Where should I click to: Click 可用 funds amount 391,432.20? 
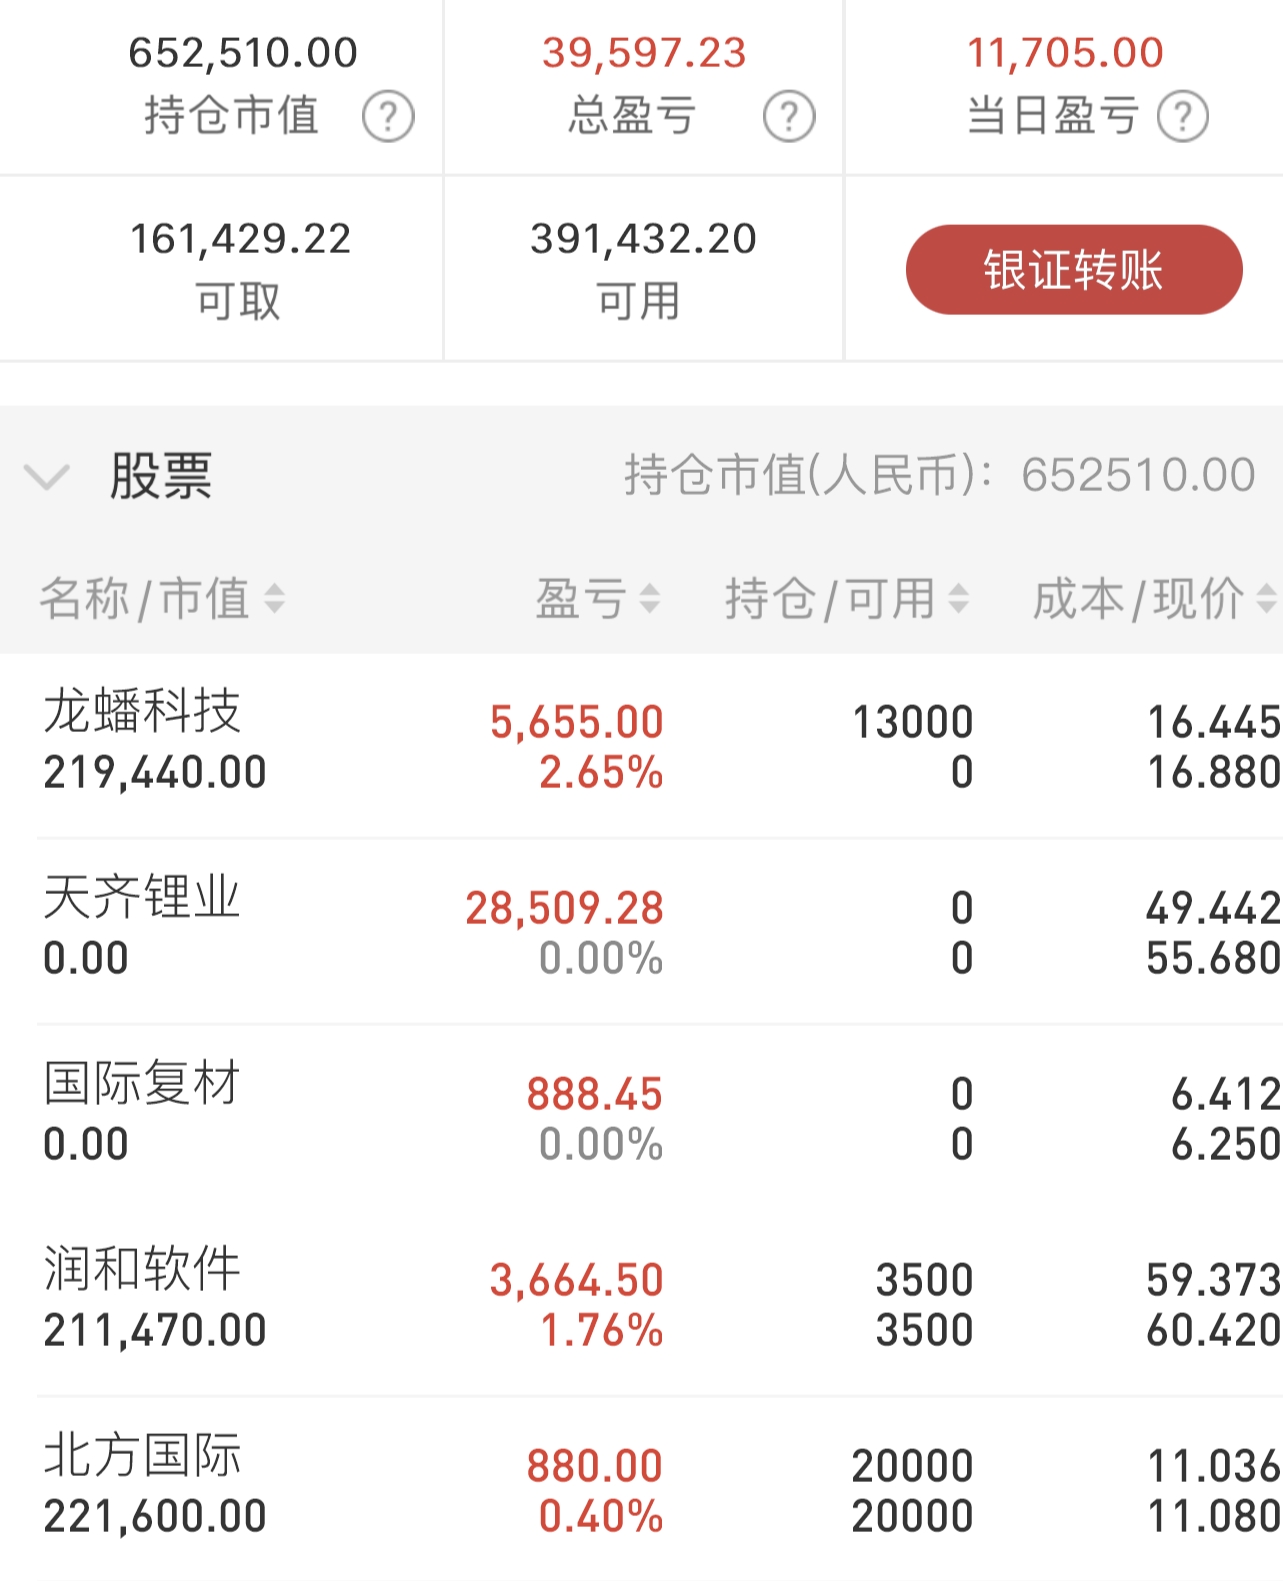click(x=643, y=239)
